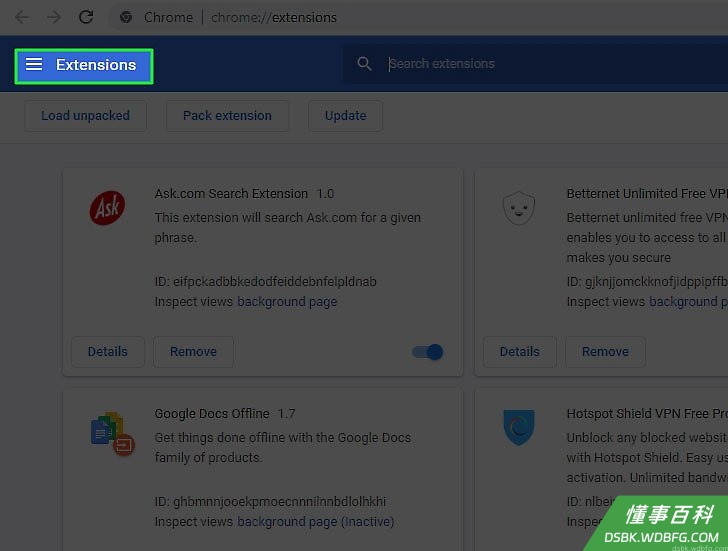The width and height of the screenshot is (728, 551).
Task: Disable the Ask.com Search Extension toggle
Action: pos(427,352)
